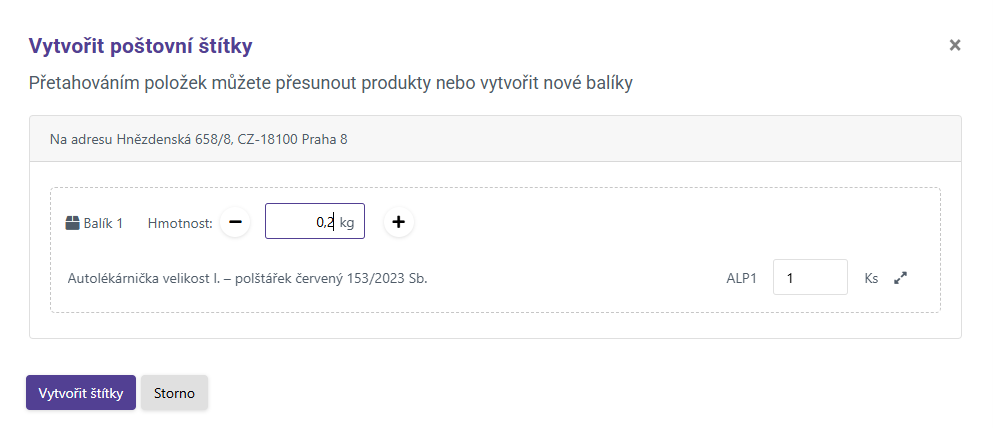
Task: Select the ALP1 product code
Action: (743, 279)
